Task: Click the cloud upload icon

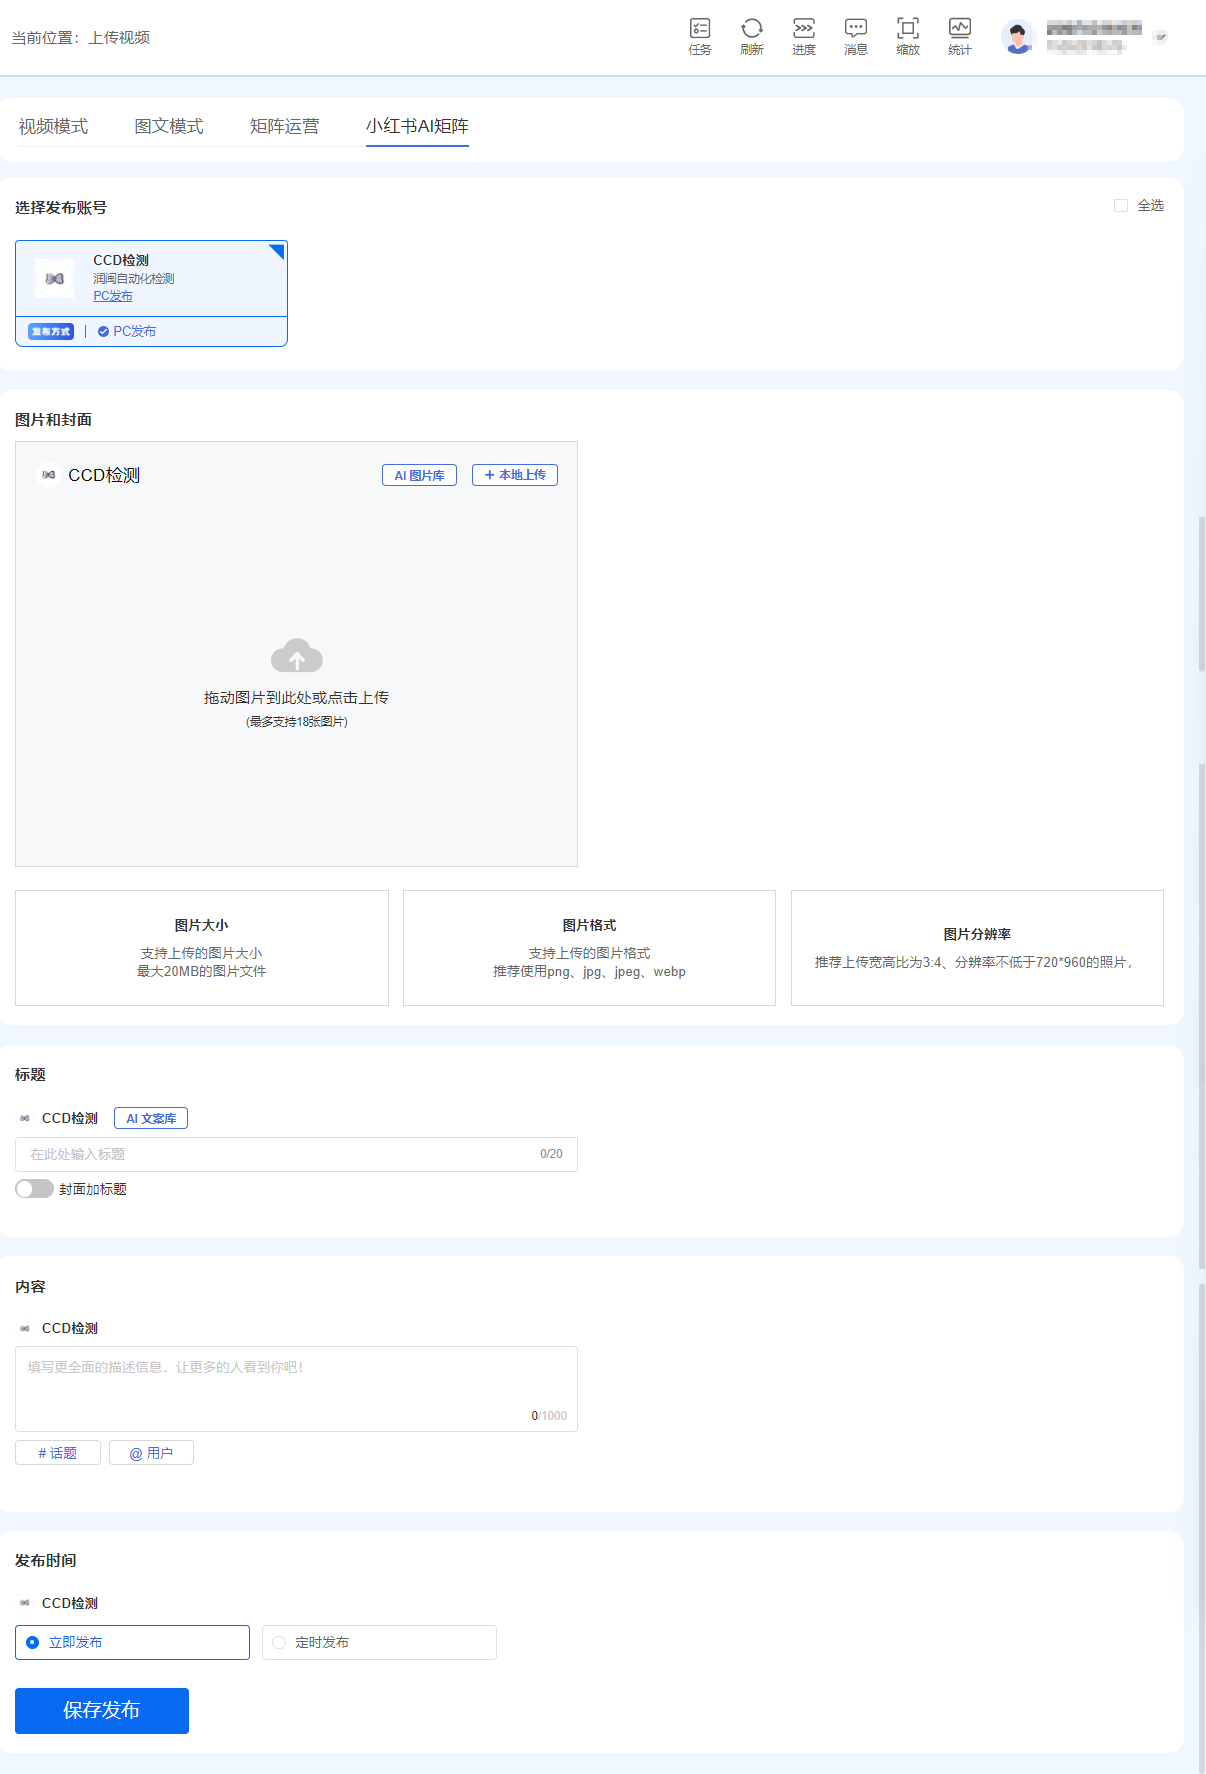Action: click(x=297, y=656)
